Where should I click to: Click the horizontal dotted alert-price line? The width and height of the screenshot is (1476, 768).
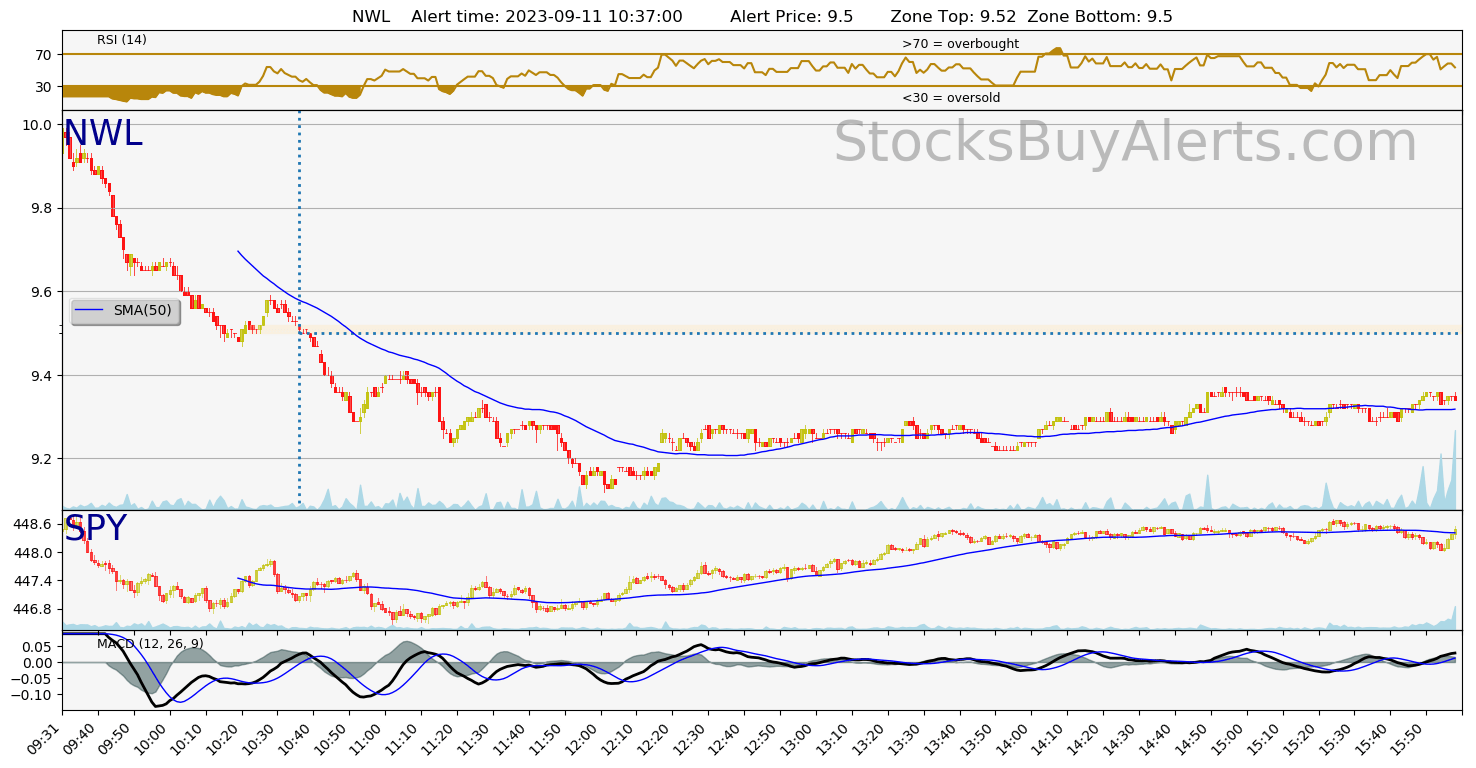point(880,333)
